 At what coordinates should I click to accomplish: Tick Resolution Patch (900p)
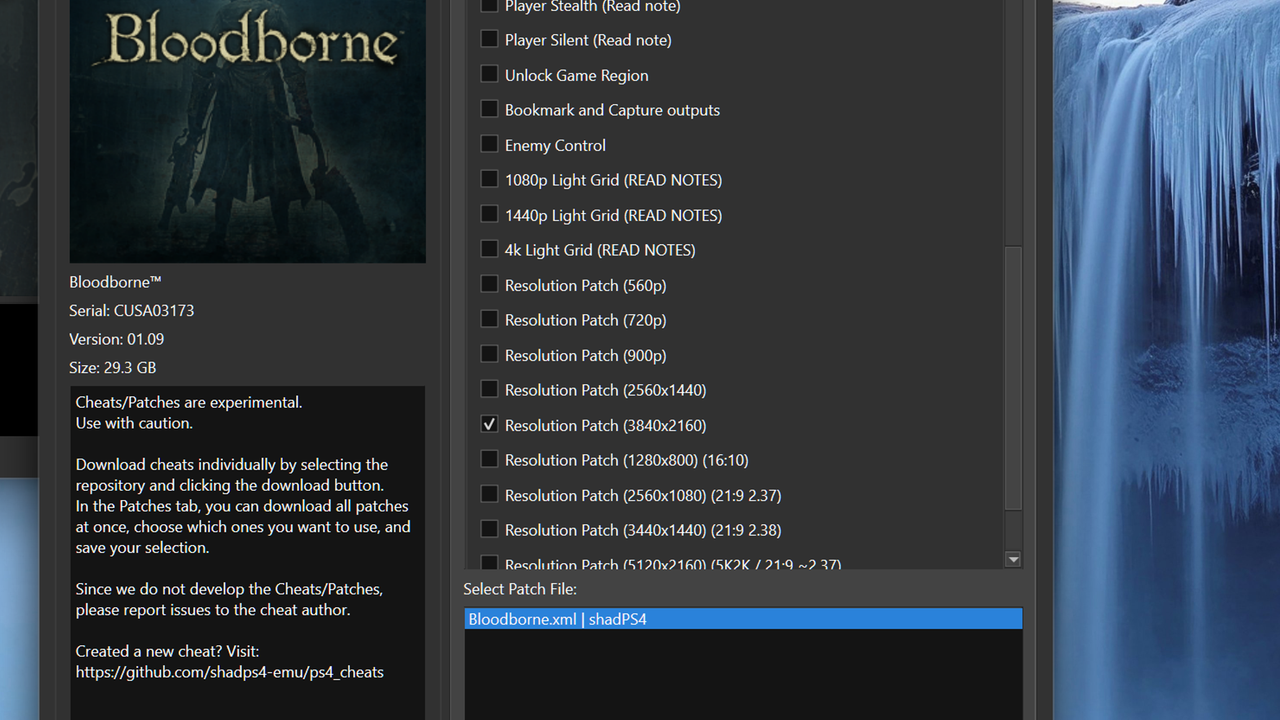(489, 354)
